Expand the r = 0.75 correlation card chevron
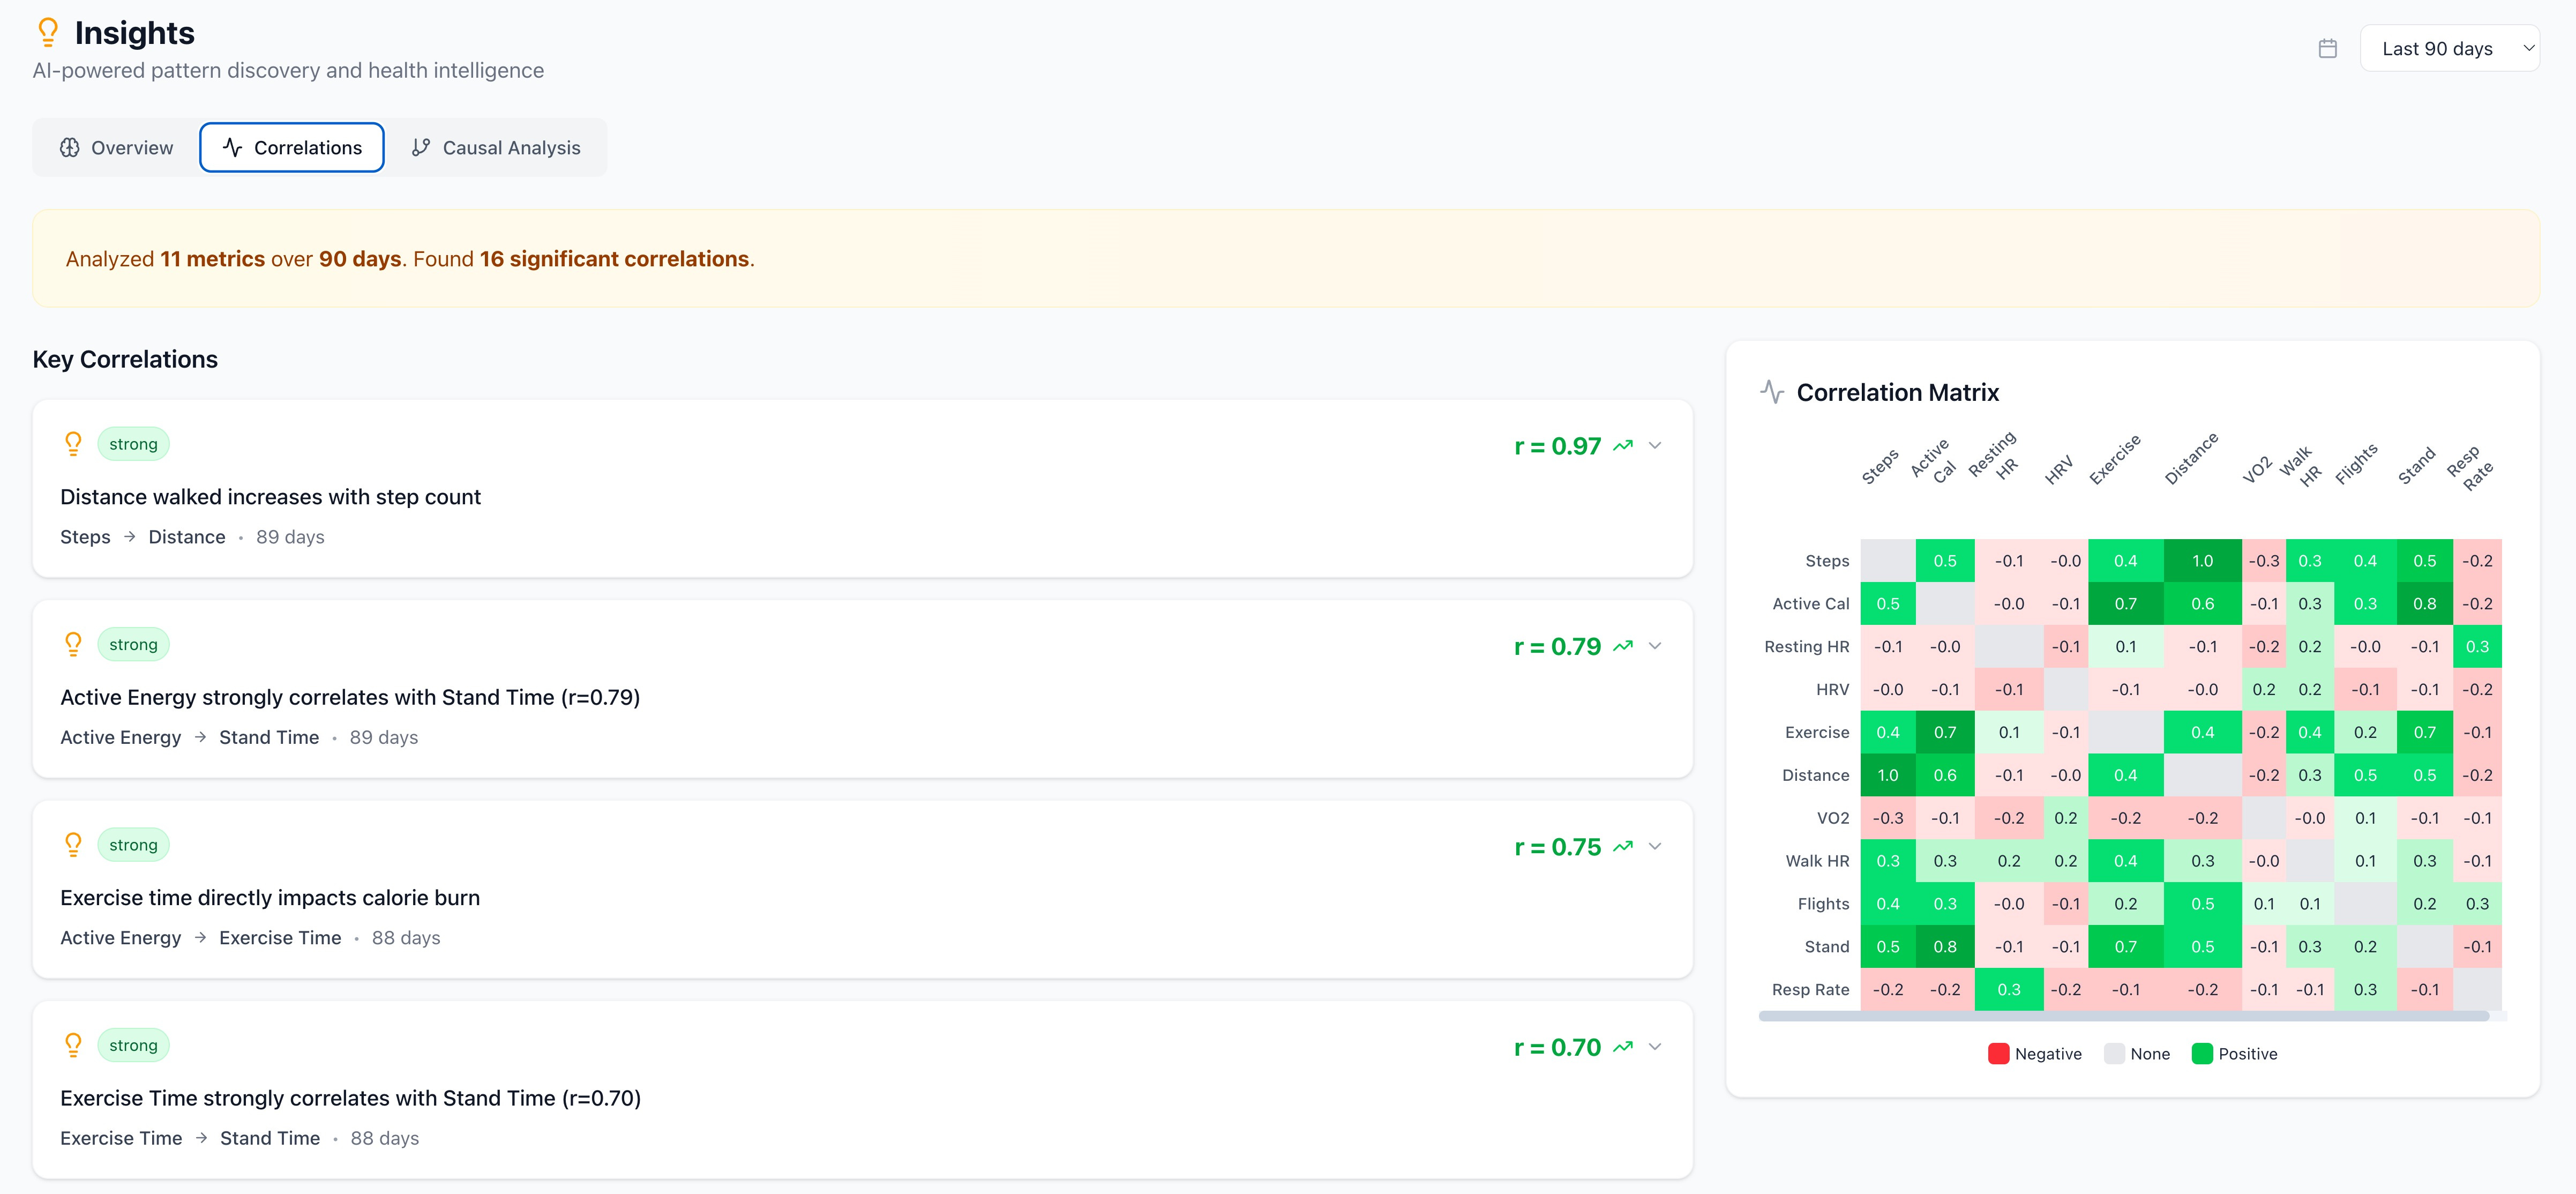Image resolution: width=2576 pixels, height=1194 pixels. click(x=1655, y=847)
